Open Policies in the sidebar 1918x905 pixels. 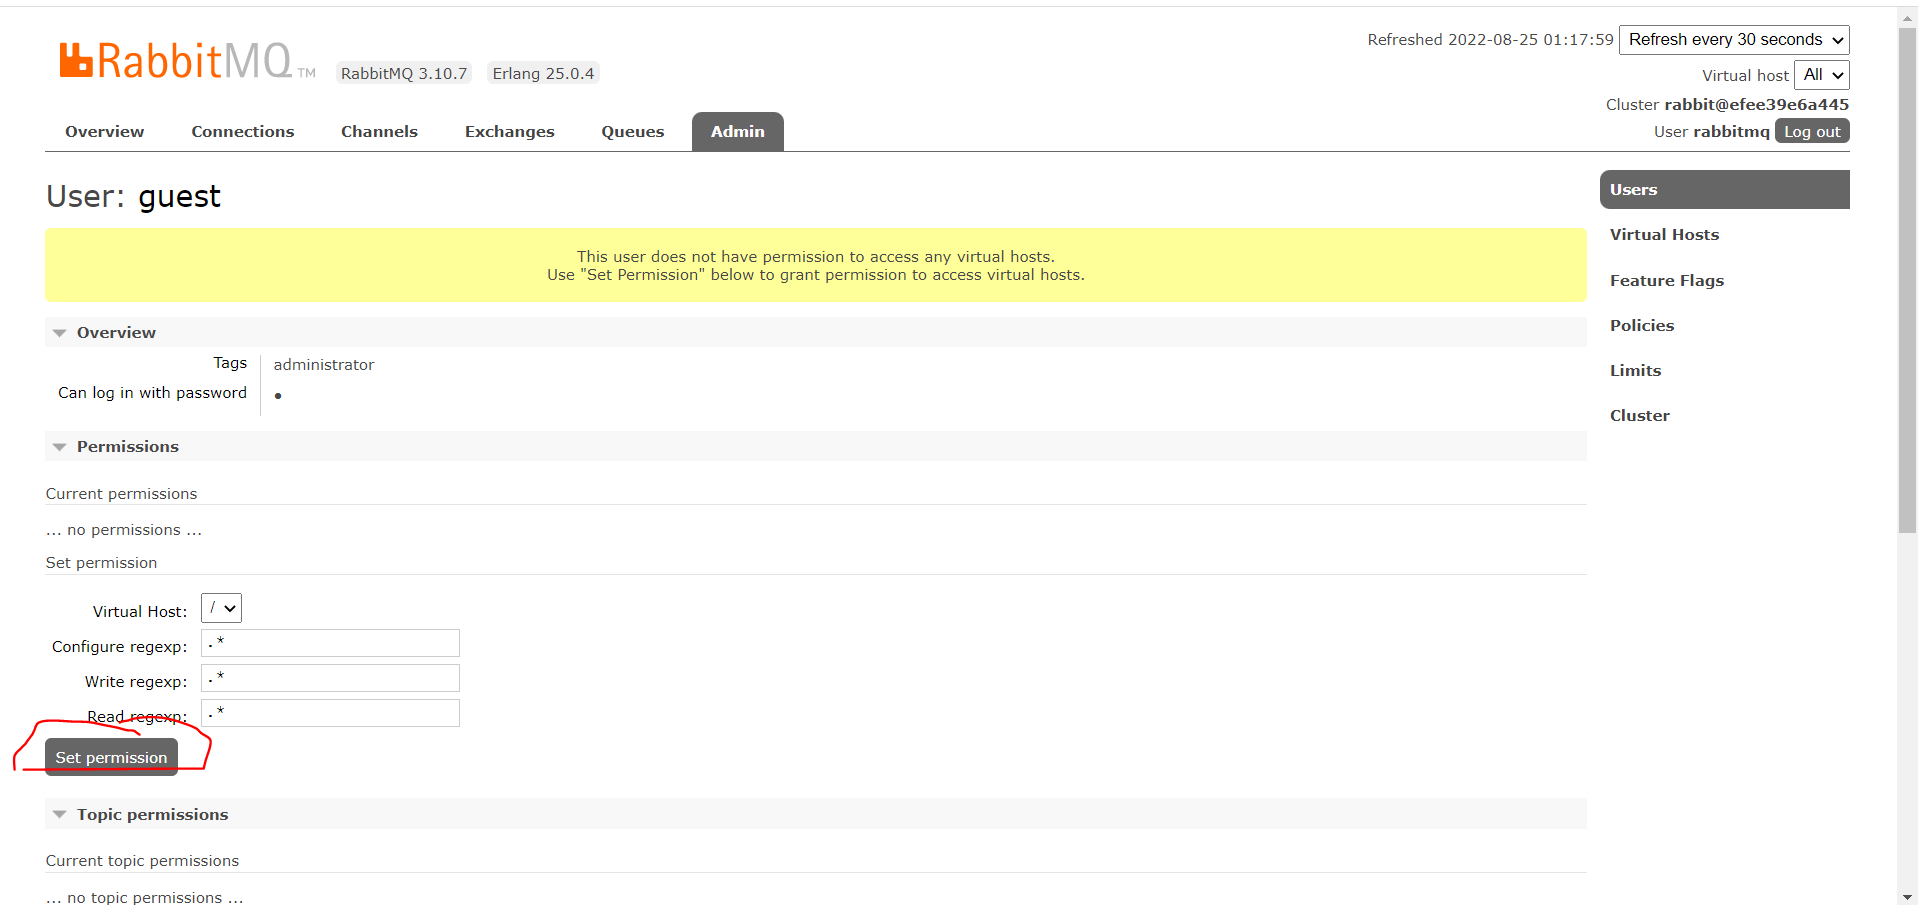click(1642, 326)
